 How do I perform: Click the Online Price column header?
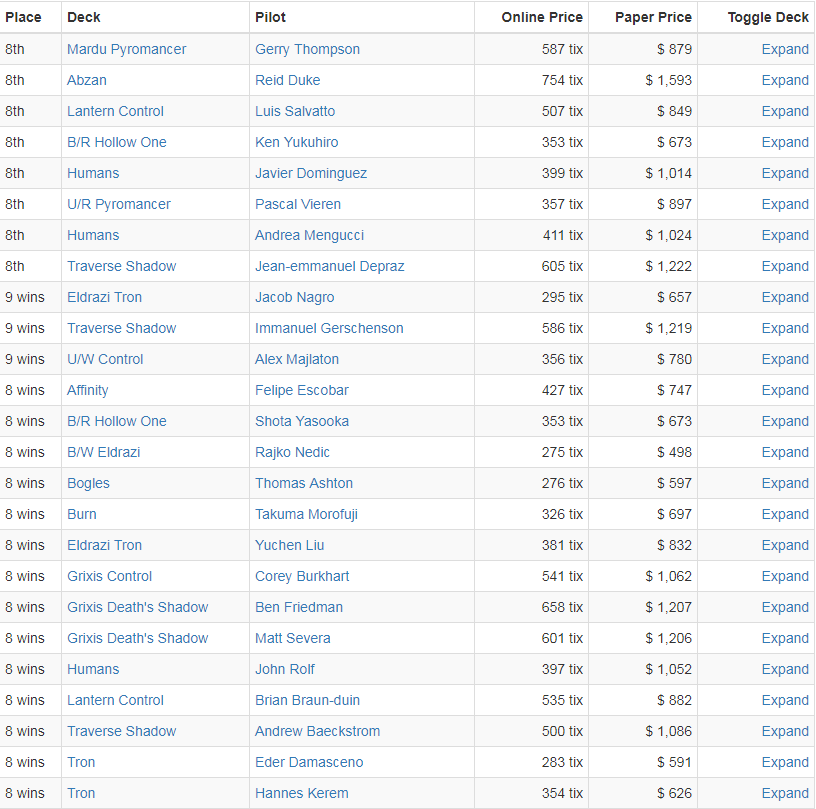542,17
